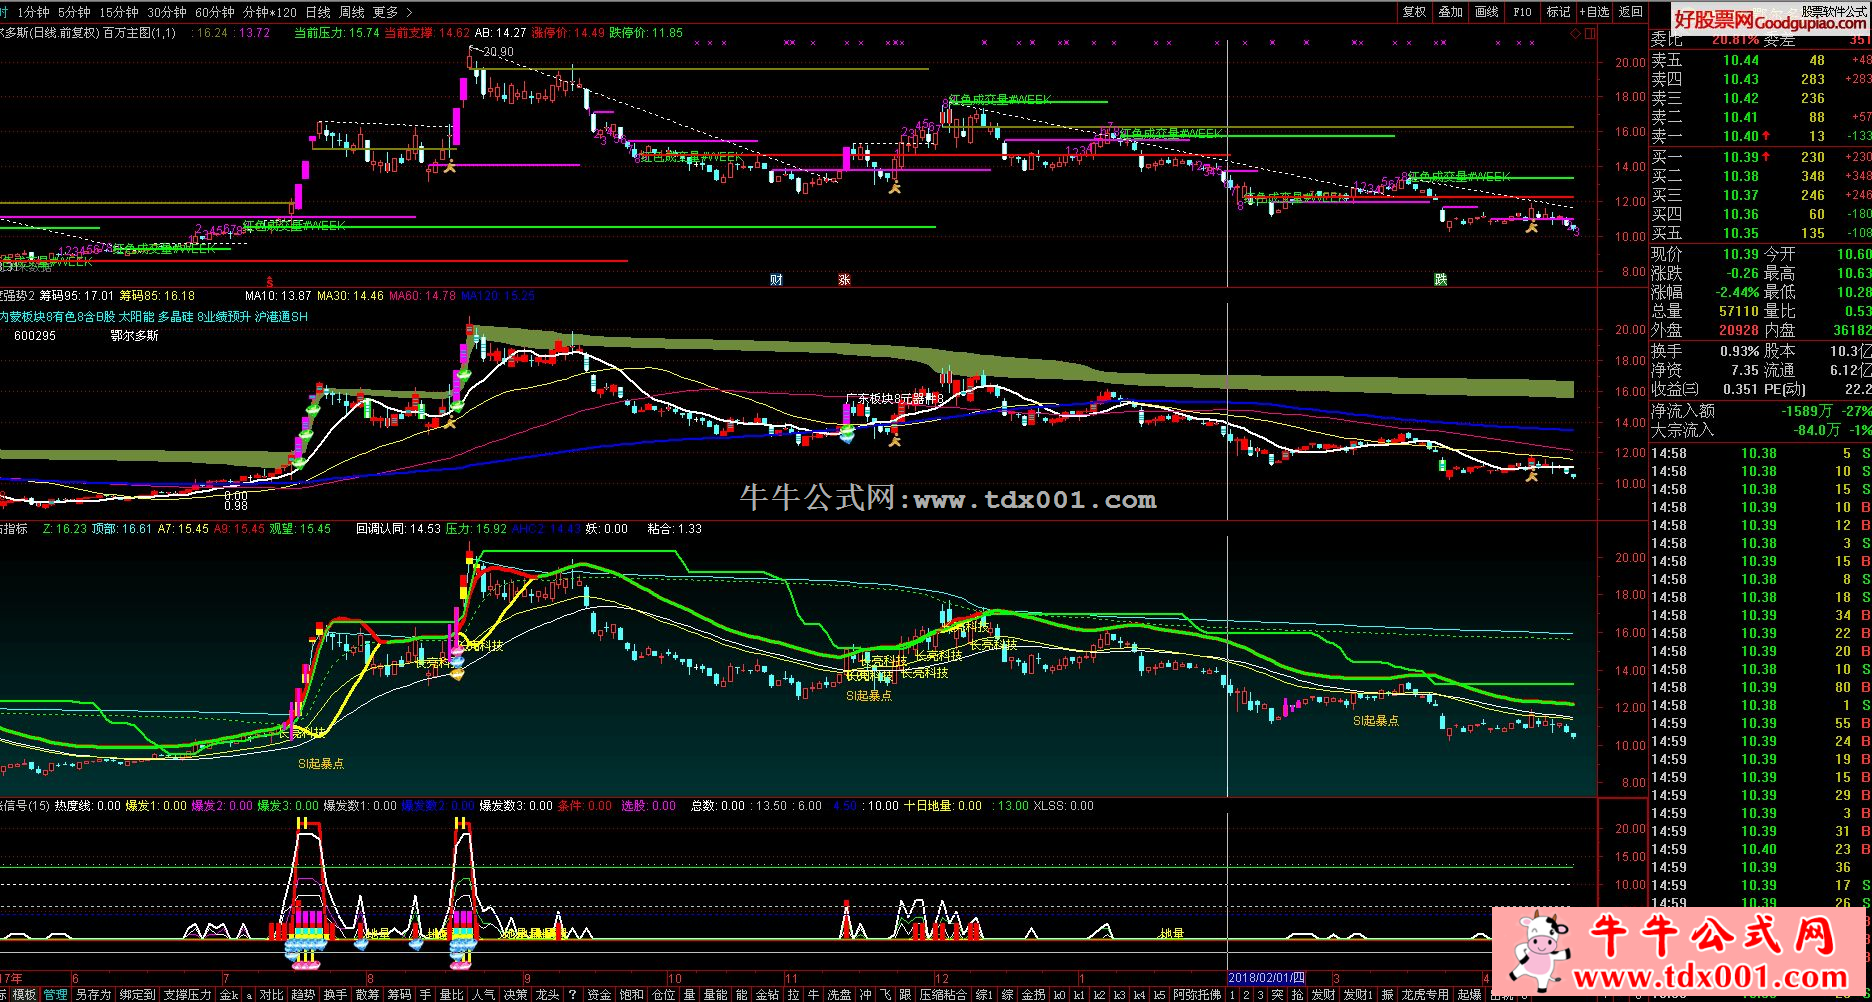The width and height of the screenshot is (1872, 1002).
Task: Click the 涨 marker below main chart
Action: 844,280
